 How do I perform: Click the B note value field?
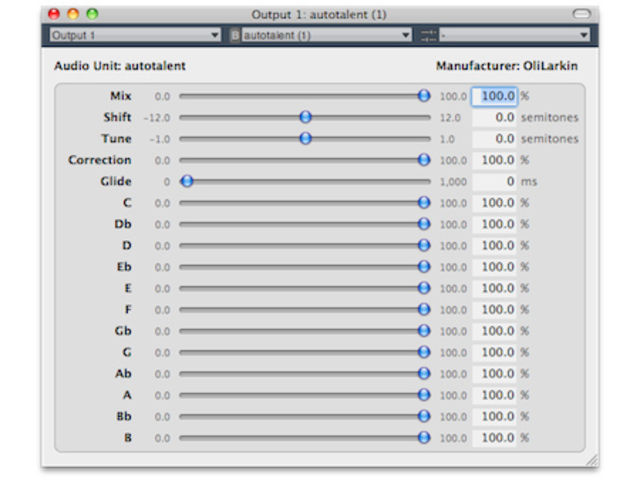coord(494,438)
